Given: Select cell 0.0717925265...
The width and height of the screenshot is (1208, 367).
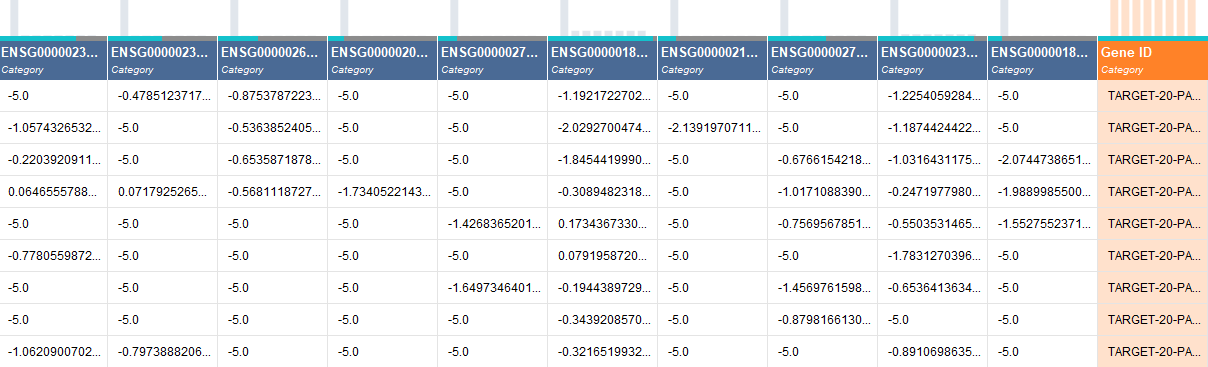Looking at the screenshot, I should 163,192.
